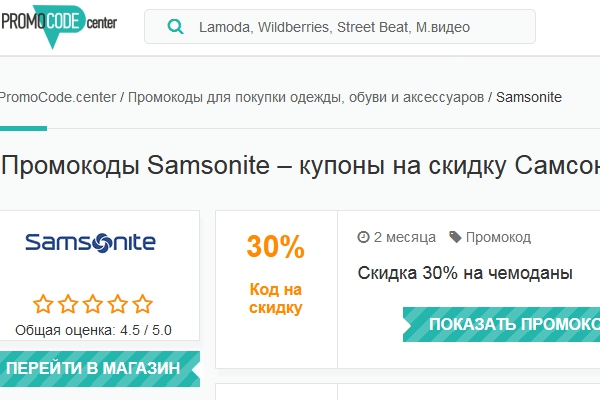The image size is (600, 400).
Task: Rate Samsonite two stars
Action: click(67, 304)
